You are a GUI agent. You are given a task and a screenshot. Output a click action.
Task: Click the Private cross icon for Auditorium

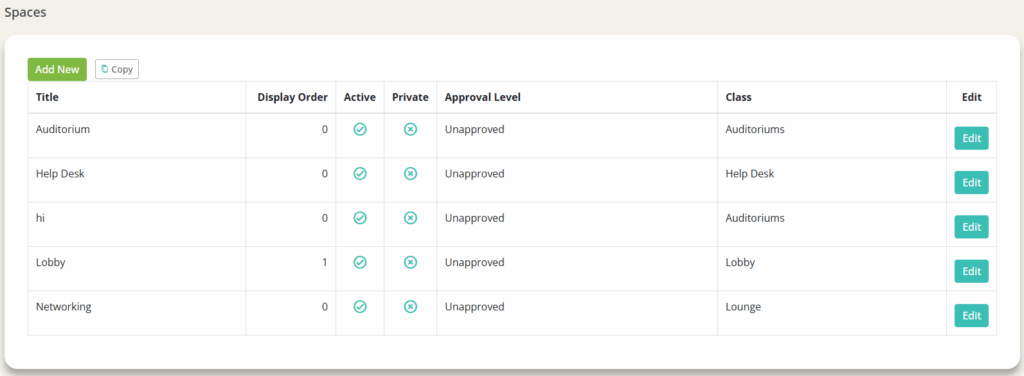pos(410,129)
